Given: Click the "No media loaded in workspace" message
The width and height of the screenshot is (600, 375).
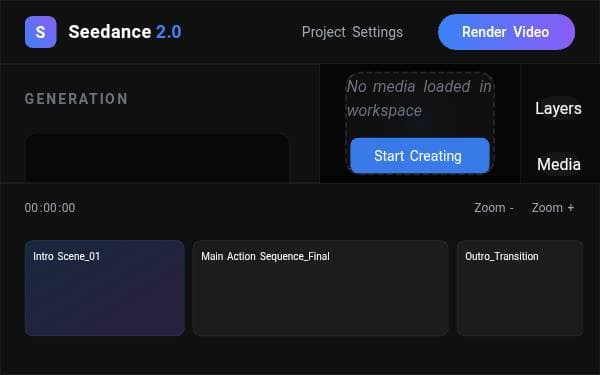Looking at the screenshot, I should tap(419, 99).
